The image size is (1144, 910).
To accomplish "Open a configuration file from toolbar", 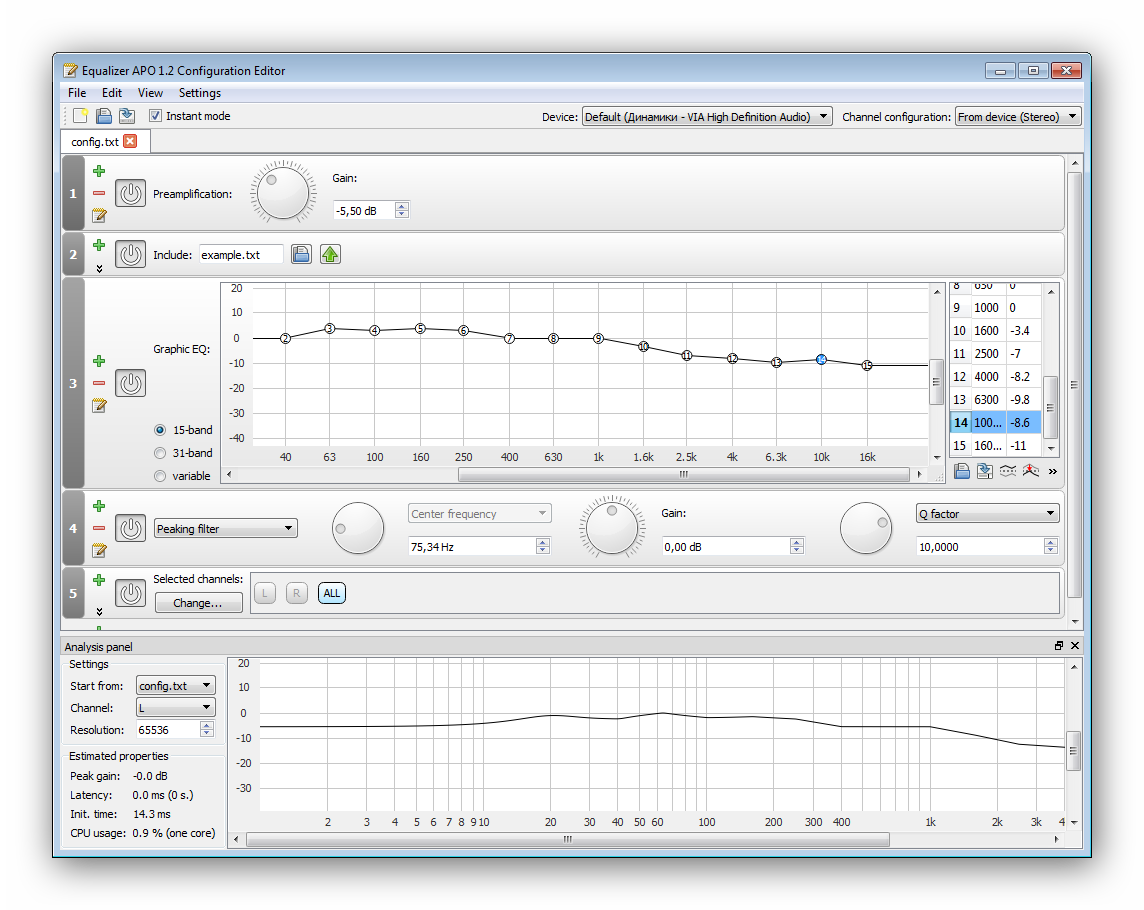I will 104,115.
